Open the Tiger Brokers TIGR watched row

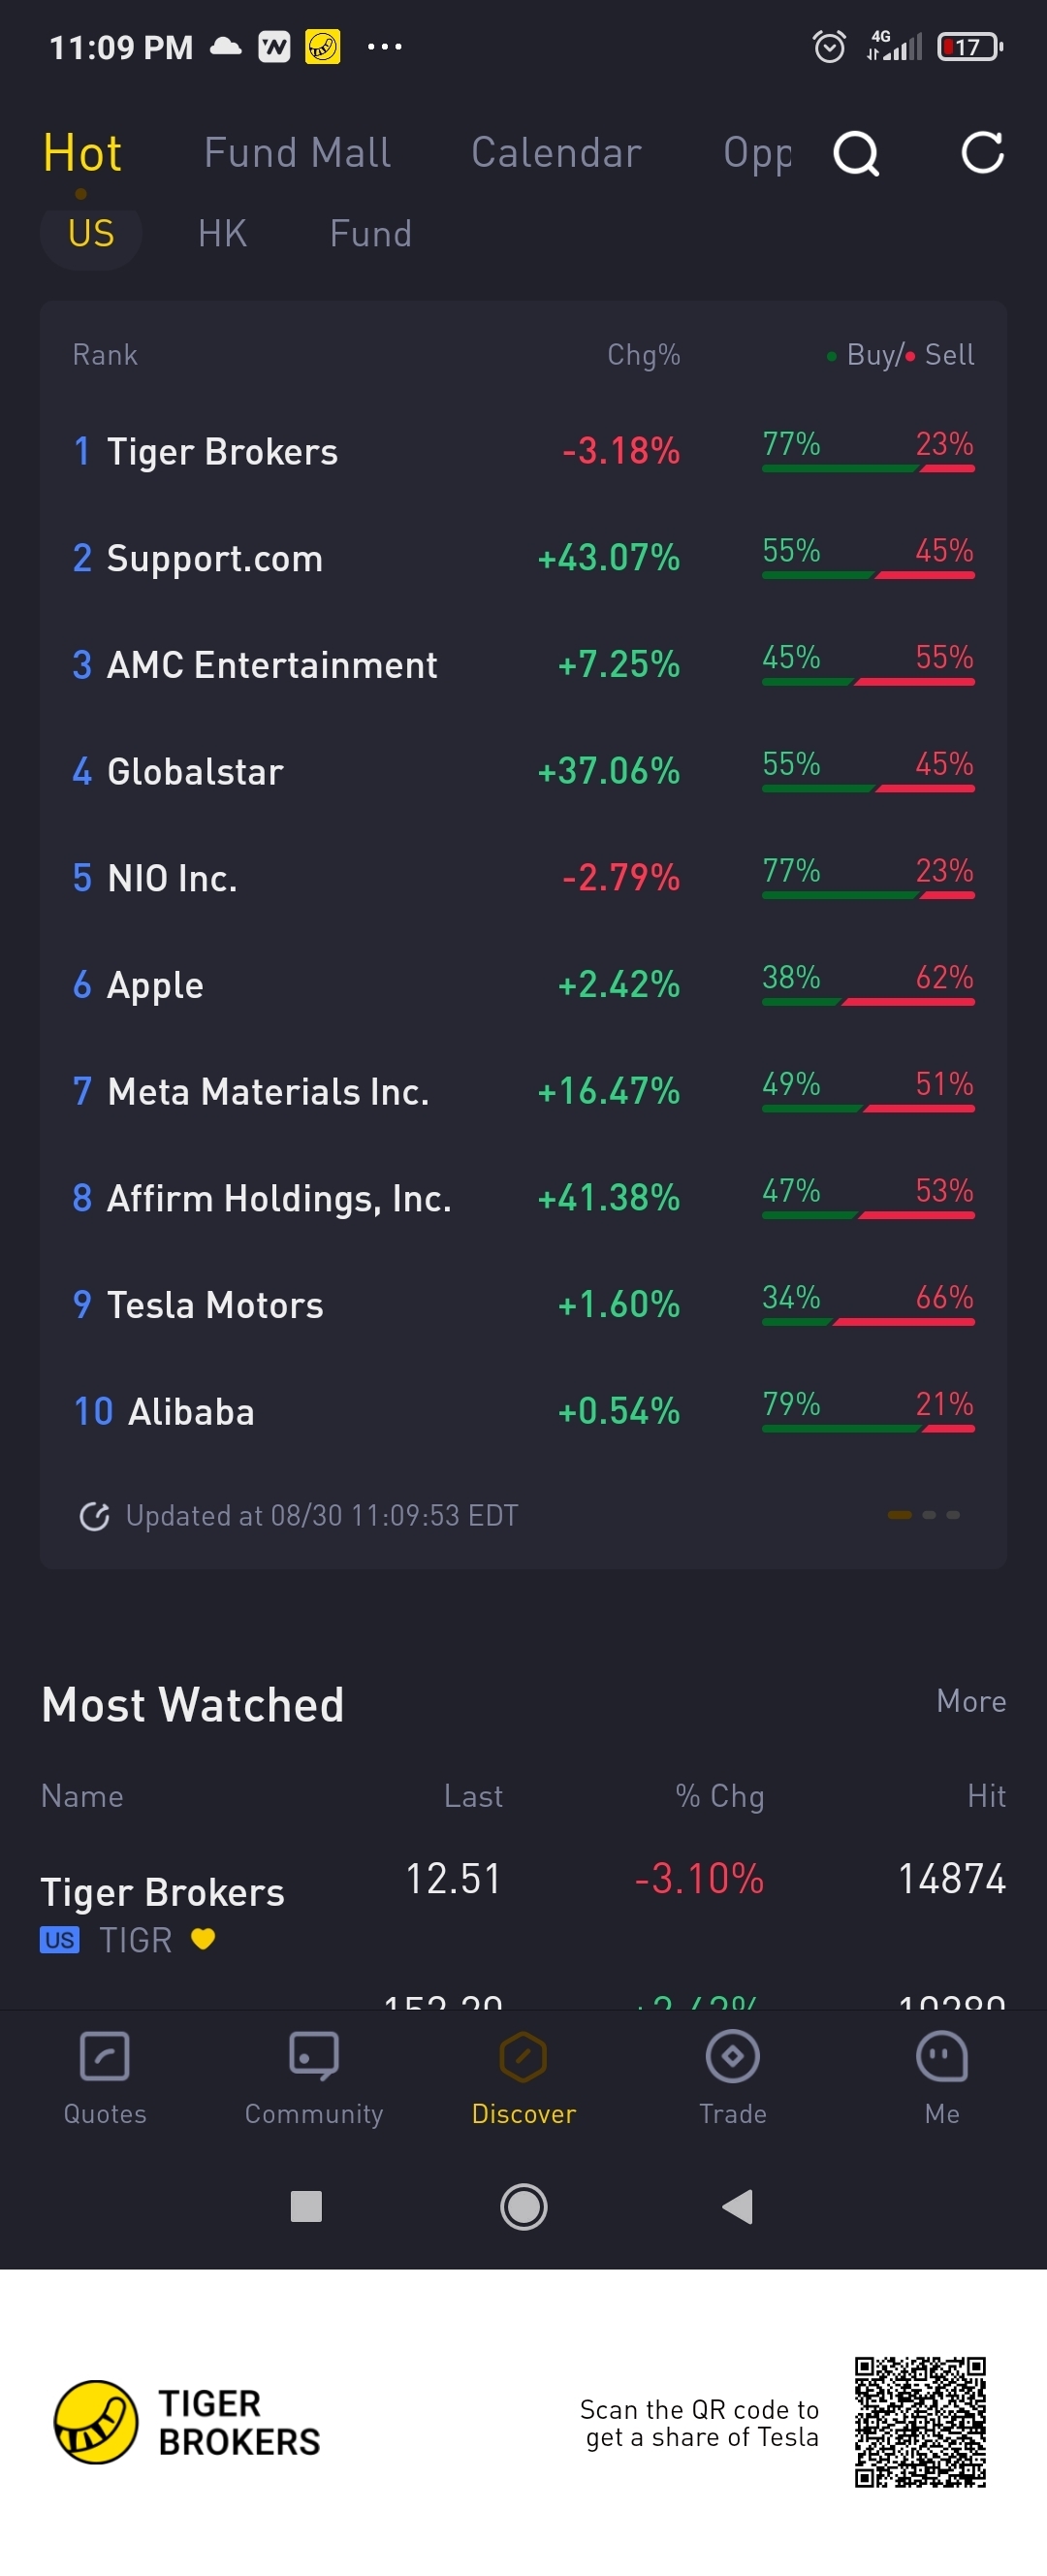523,1910
